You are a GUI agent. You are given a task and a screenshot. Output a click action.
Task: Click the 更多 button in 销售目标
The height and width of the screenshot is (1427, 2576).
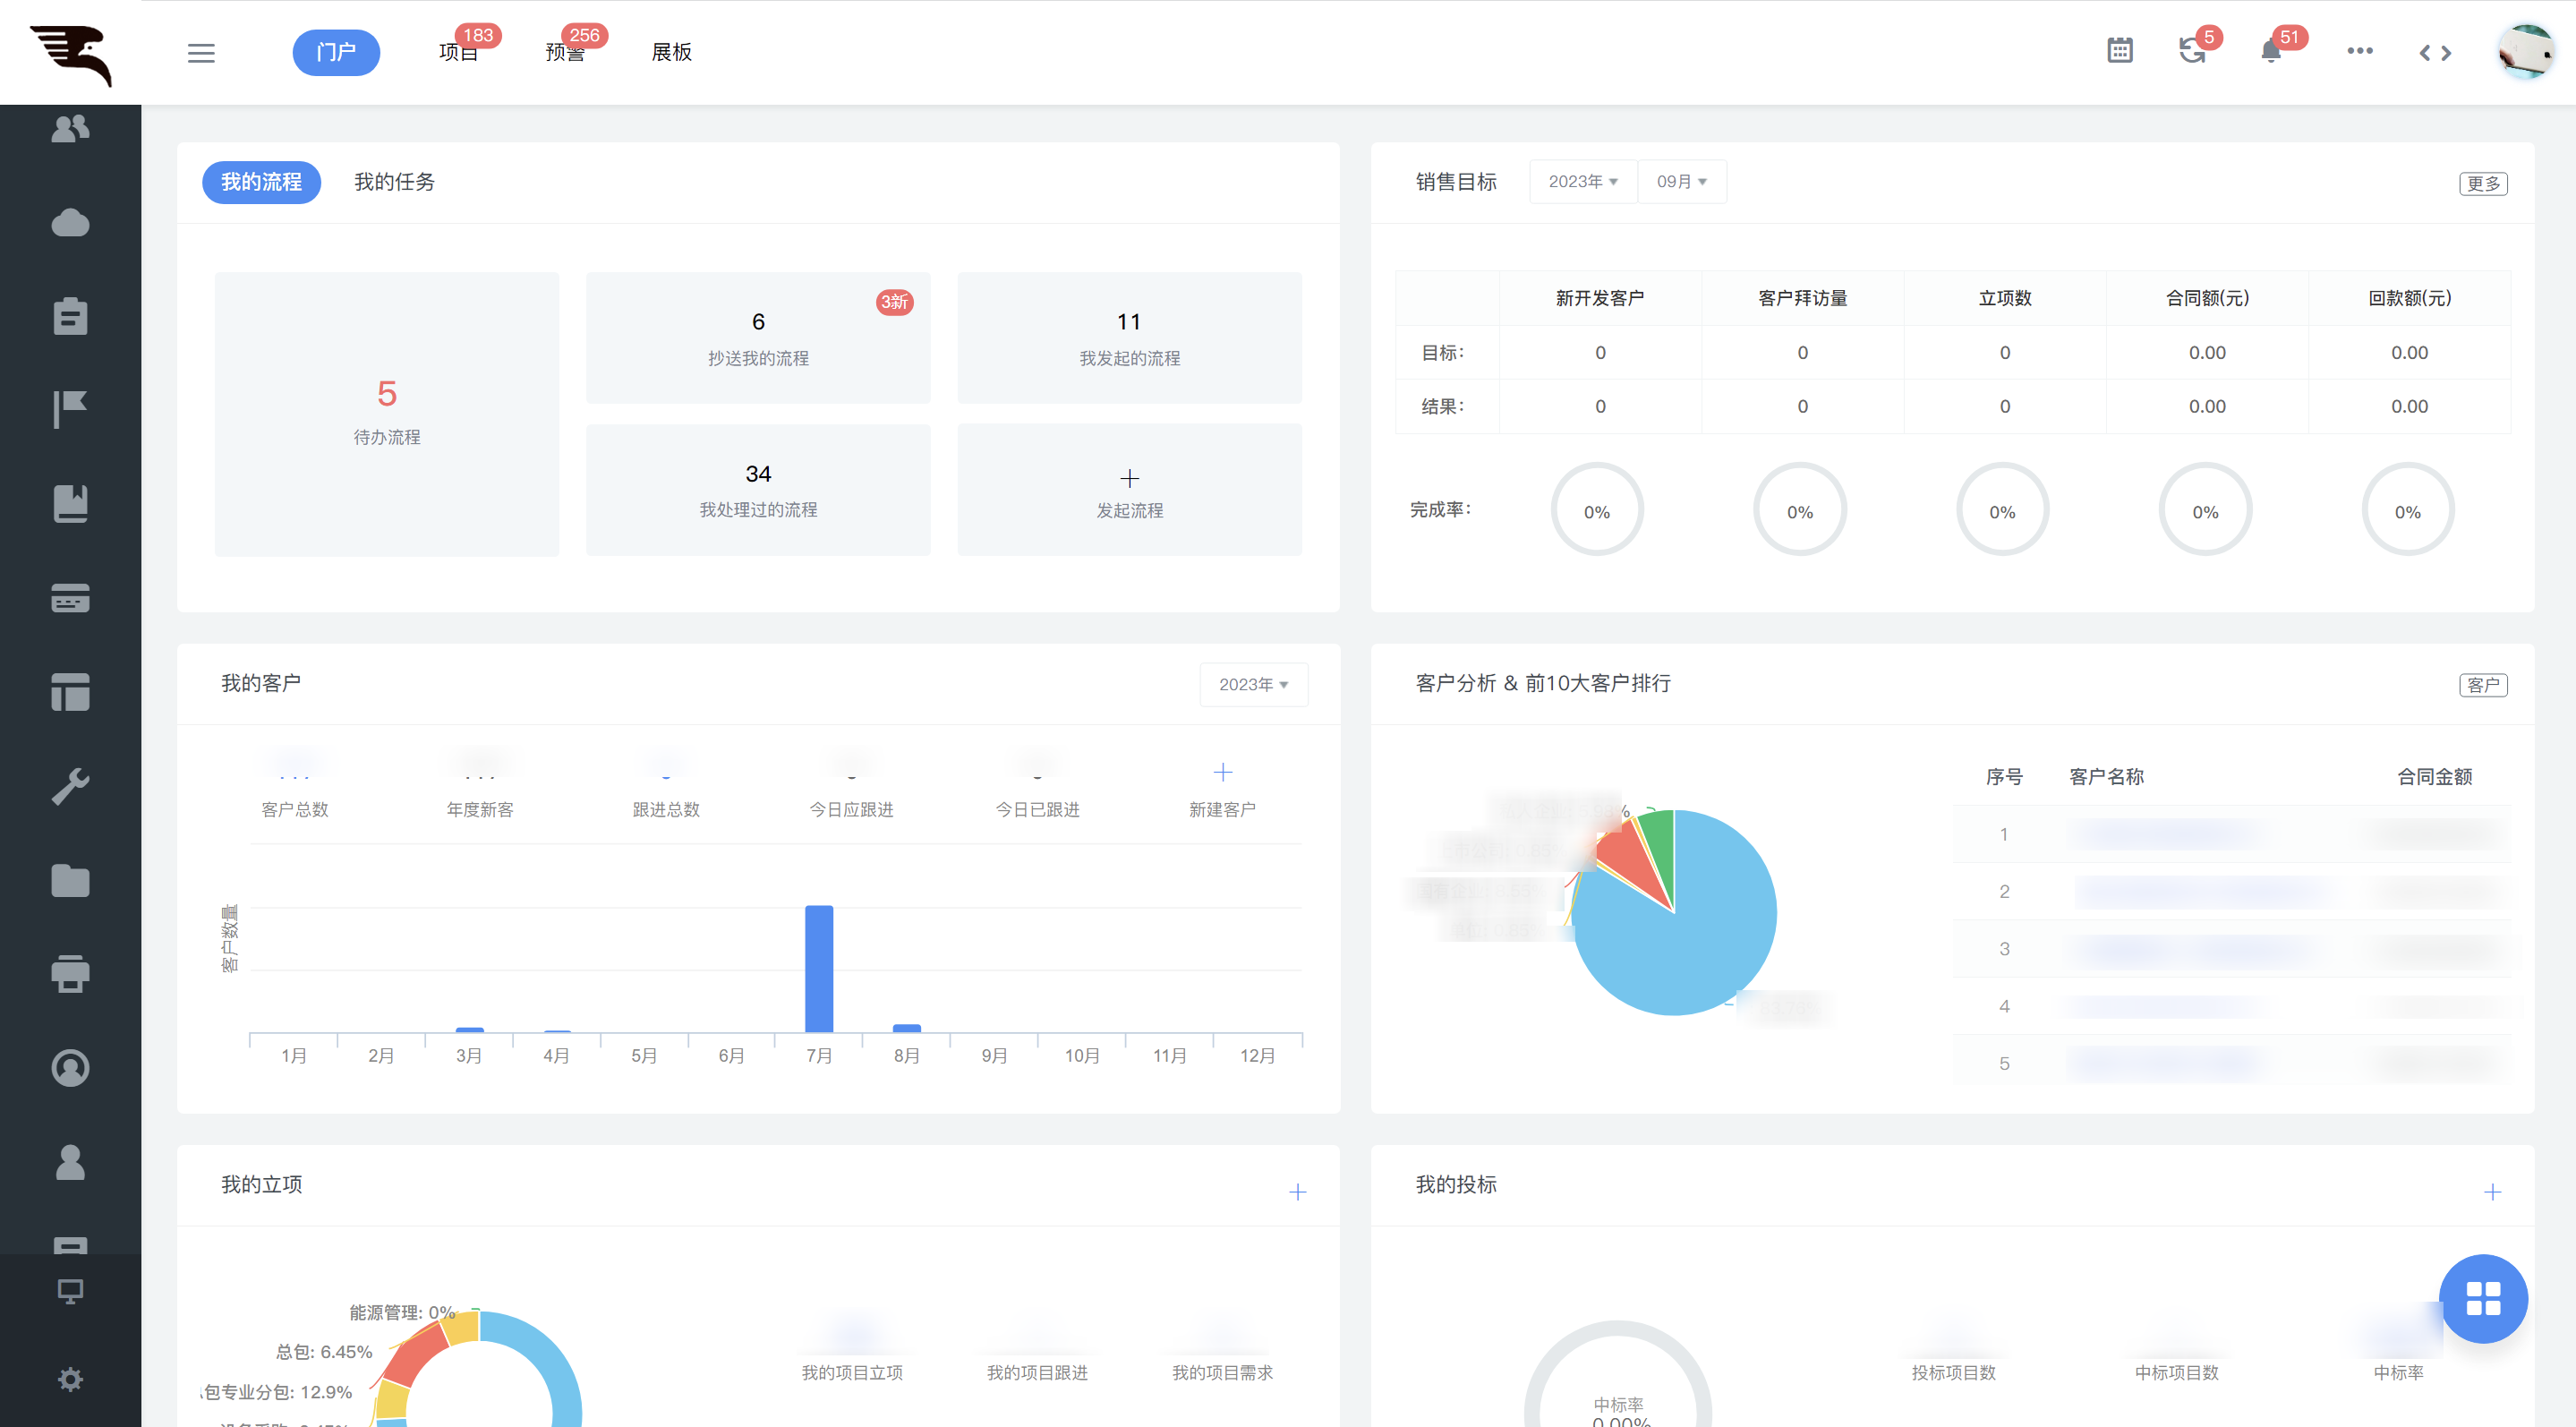2482,184
